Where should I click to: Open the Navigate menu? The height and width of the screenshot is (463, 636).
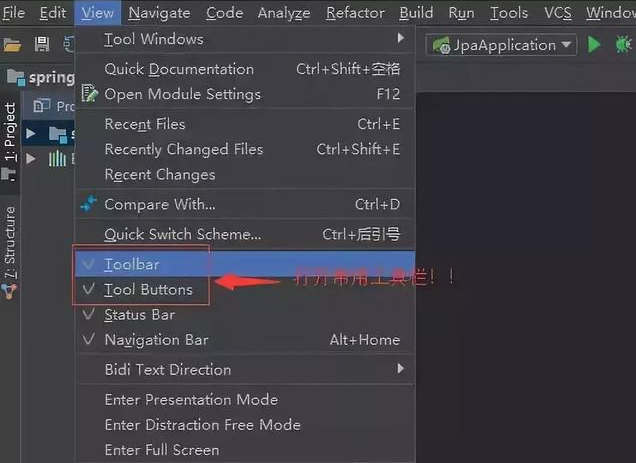pos(159,13)
